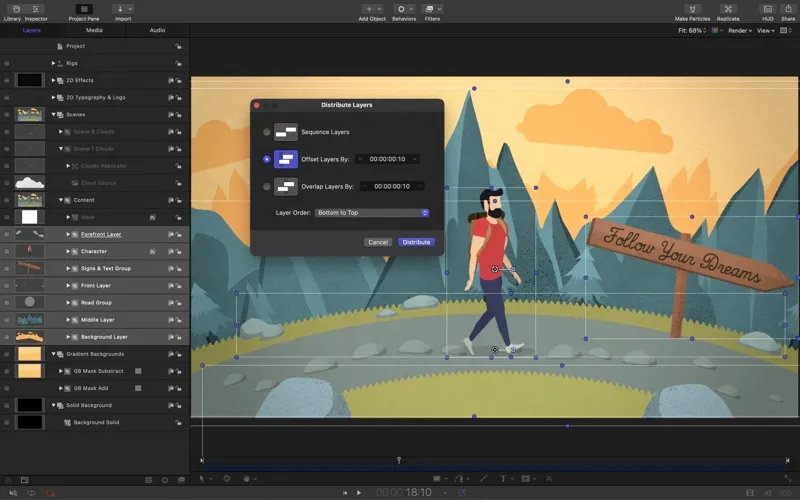Select the rectangle shape tool
The image size is (800, 500).
[437, 479]
